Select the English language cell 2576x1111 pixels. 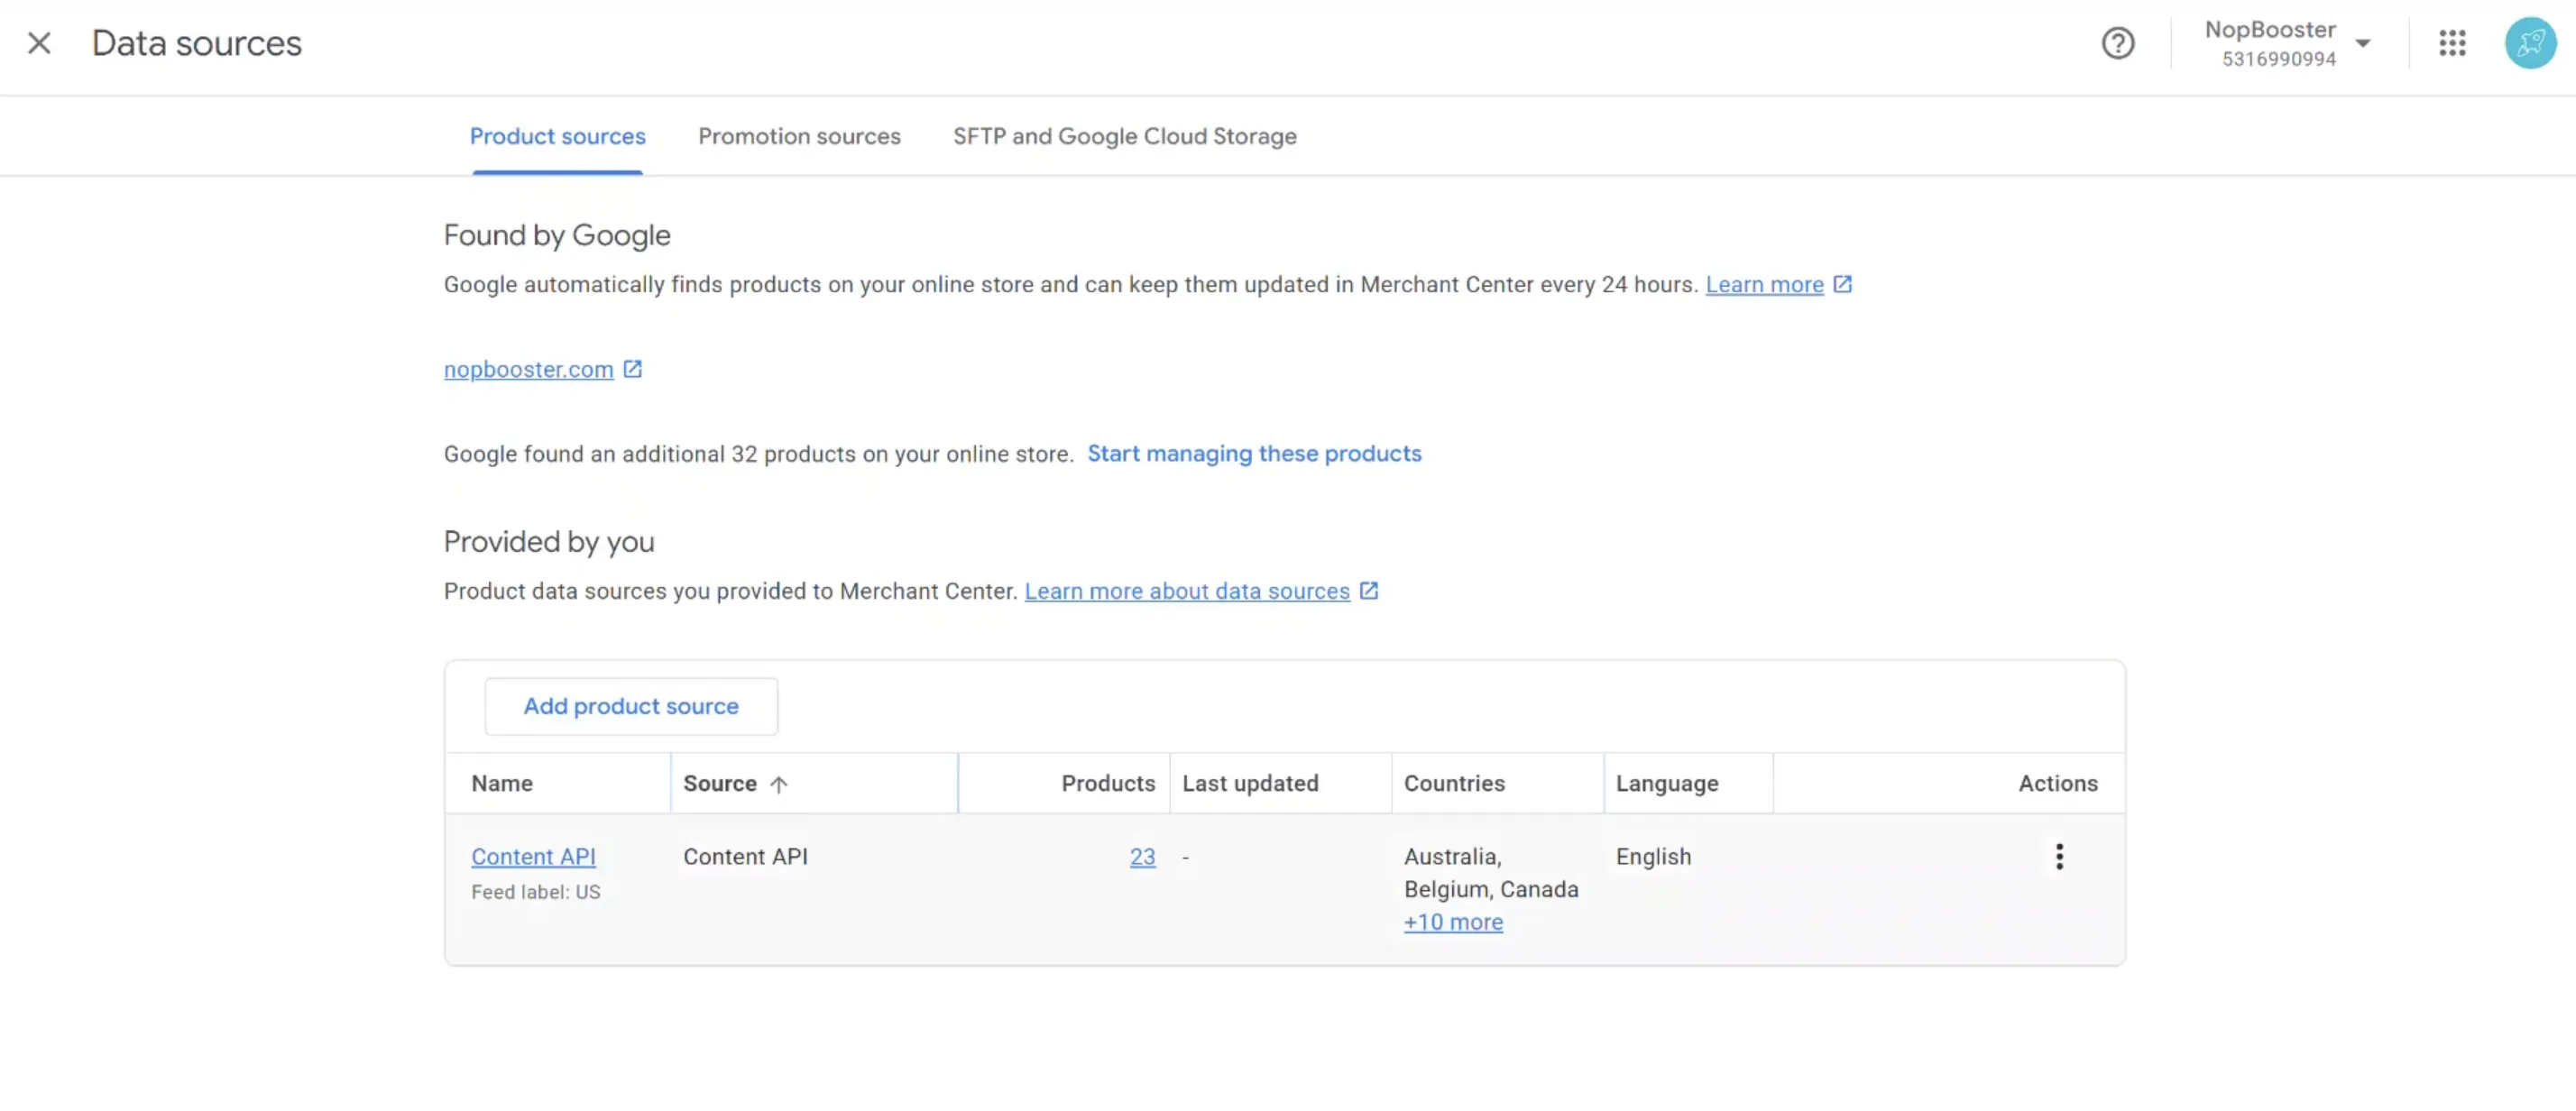1653,856
